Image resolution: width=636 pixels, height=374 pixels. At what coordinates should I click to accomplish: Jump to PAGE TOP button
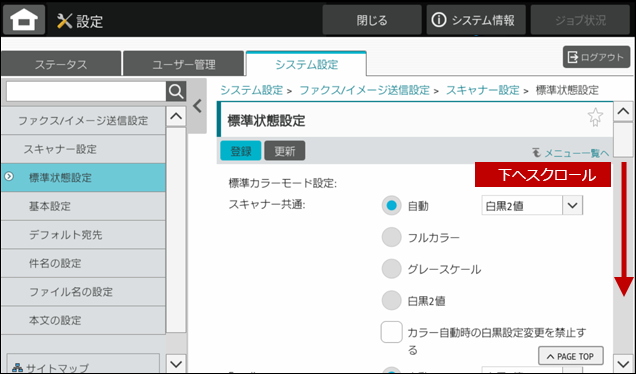coord(571,356)
